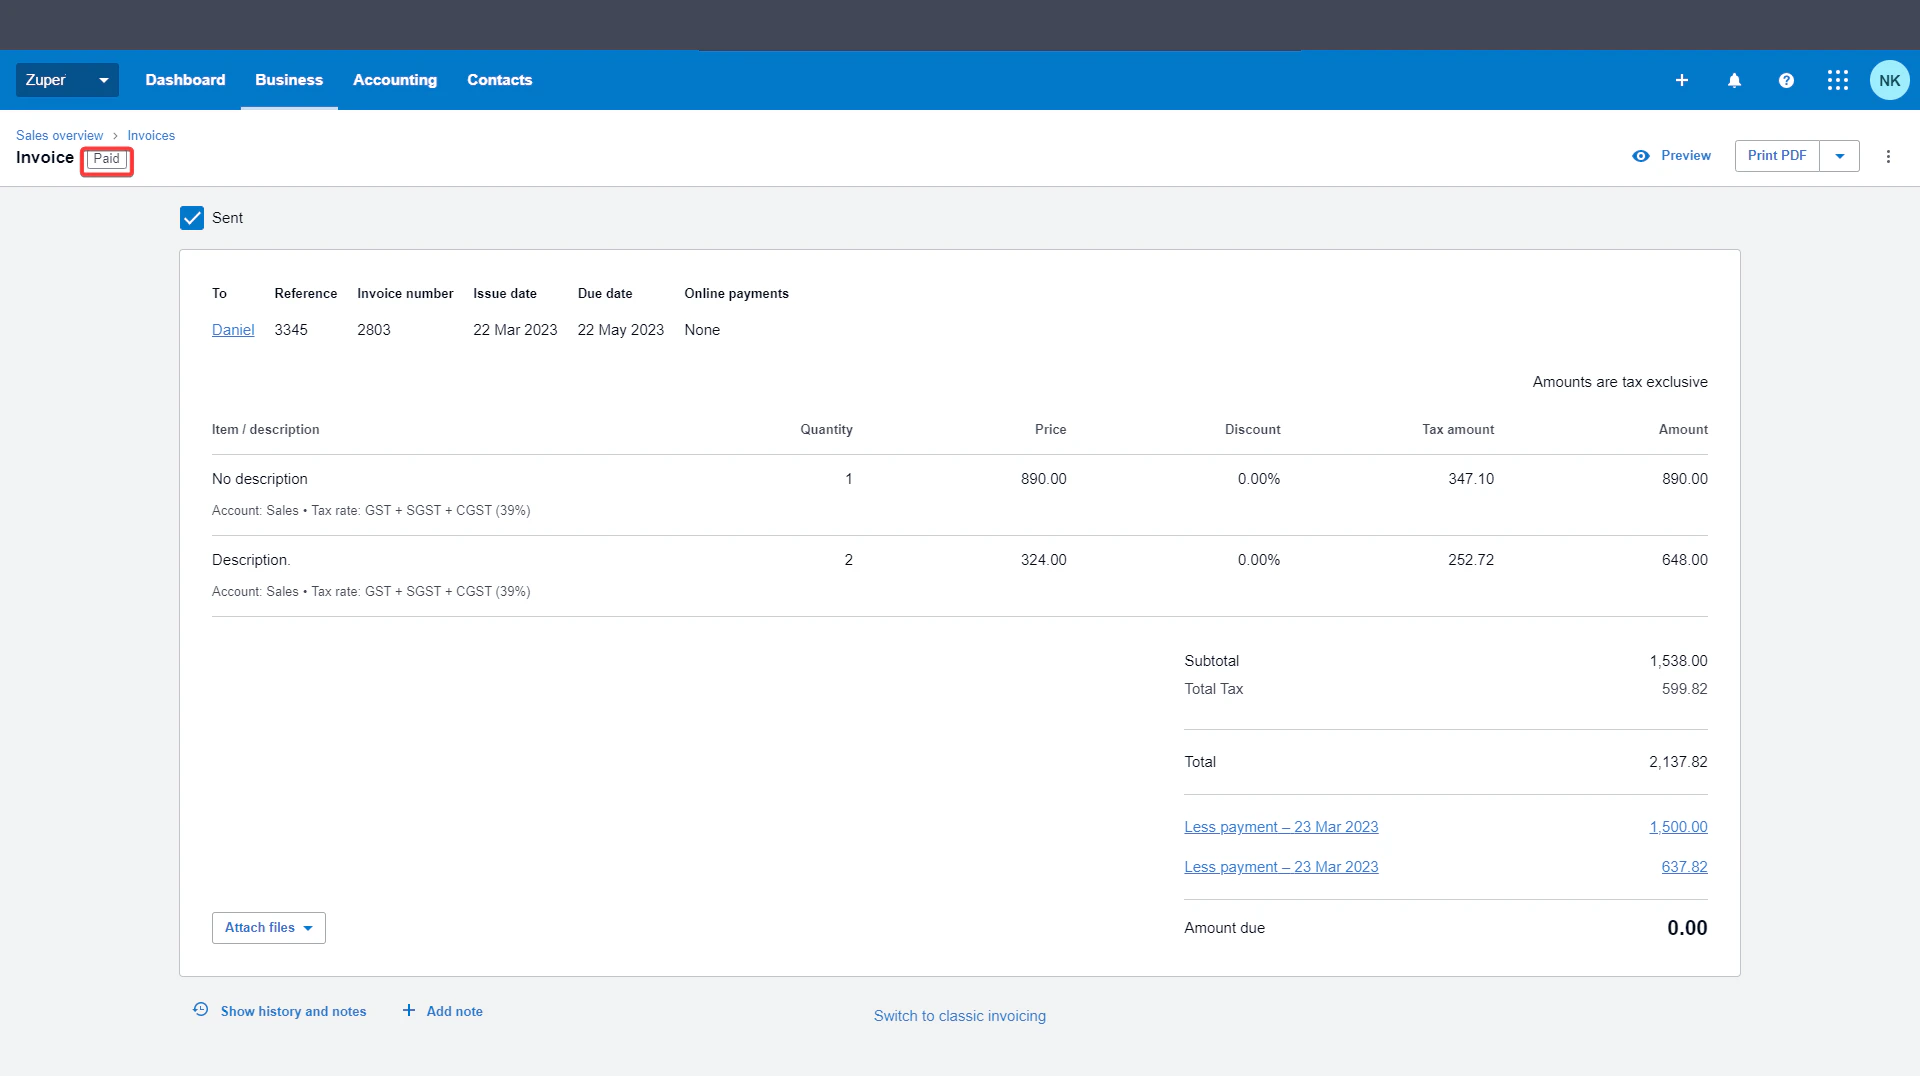1920x1076 pixels.
Task: Click Switch to classic invoicing
Action: point(960,1016)
